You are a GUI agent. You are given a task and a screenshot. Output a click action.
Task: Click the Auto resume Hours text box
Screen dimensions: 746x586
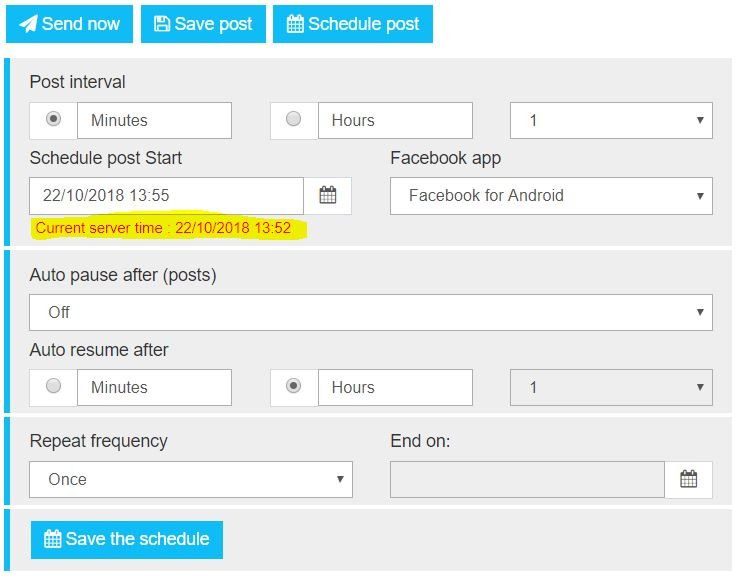pyautogui.click(x=395, y=387)
